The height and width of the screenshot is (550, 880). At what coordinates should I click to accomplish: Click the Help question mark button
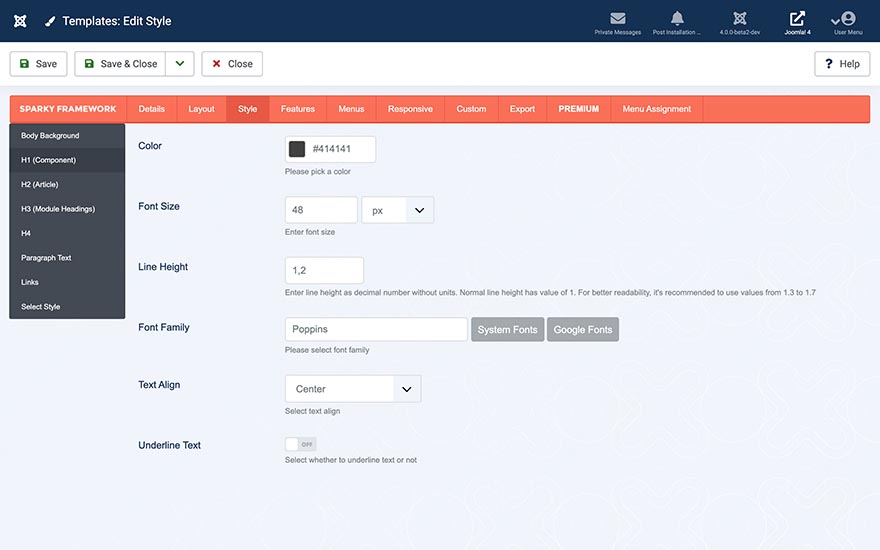tap(841, 64)
